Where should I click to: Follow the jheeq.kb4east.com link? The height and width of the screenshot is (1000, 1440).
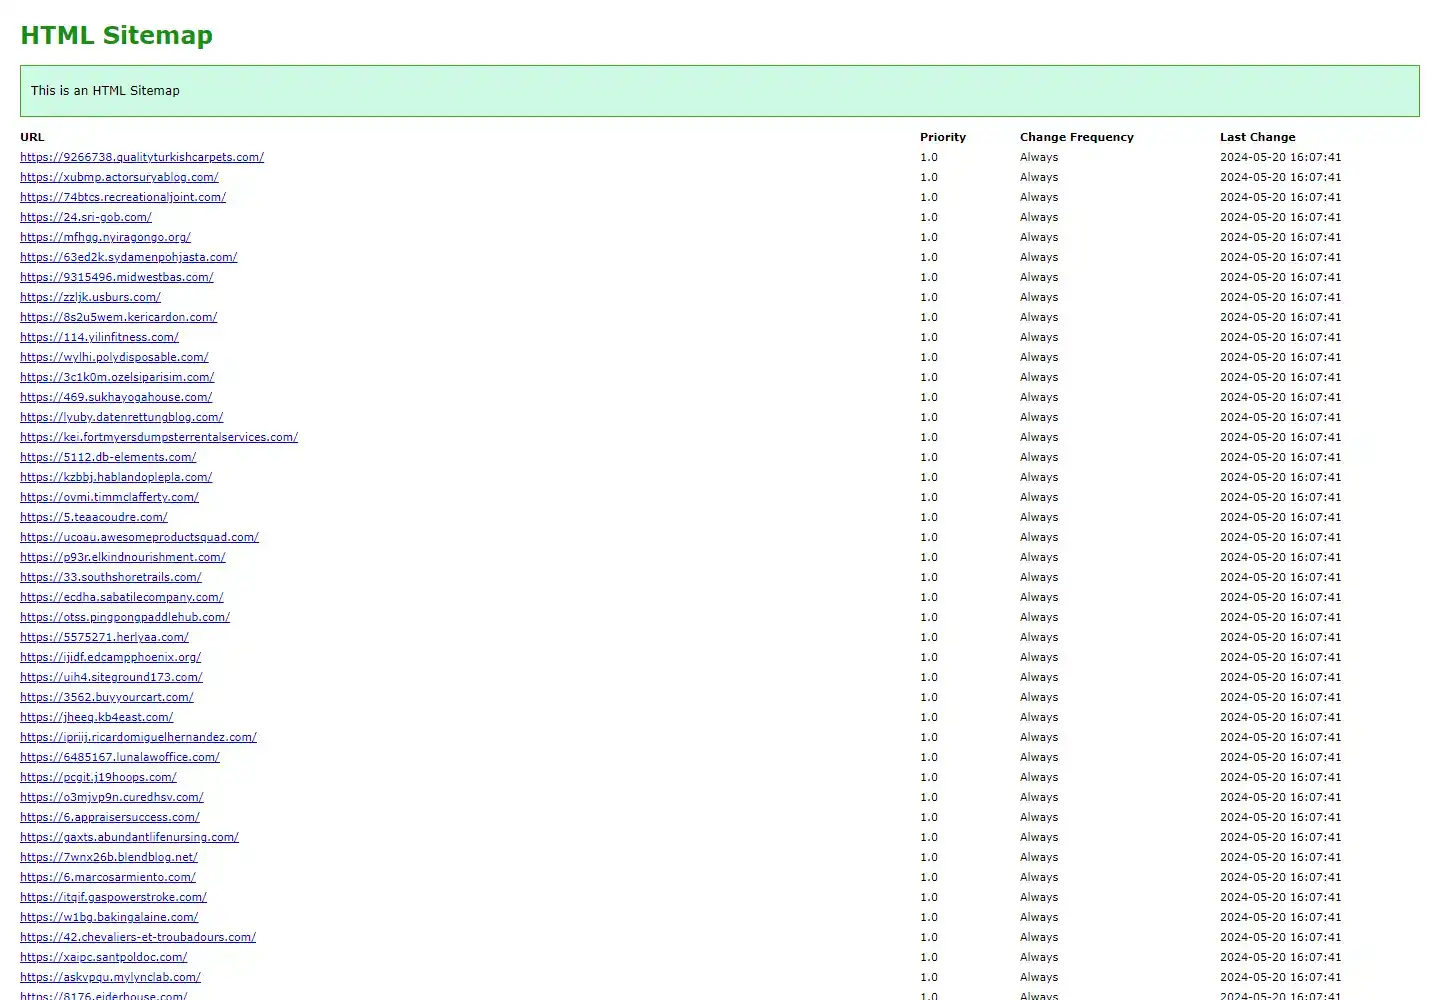96,717
